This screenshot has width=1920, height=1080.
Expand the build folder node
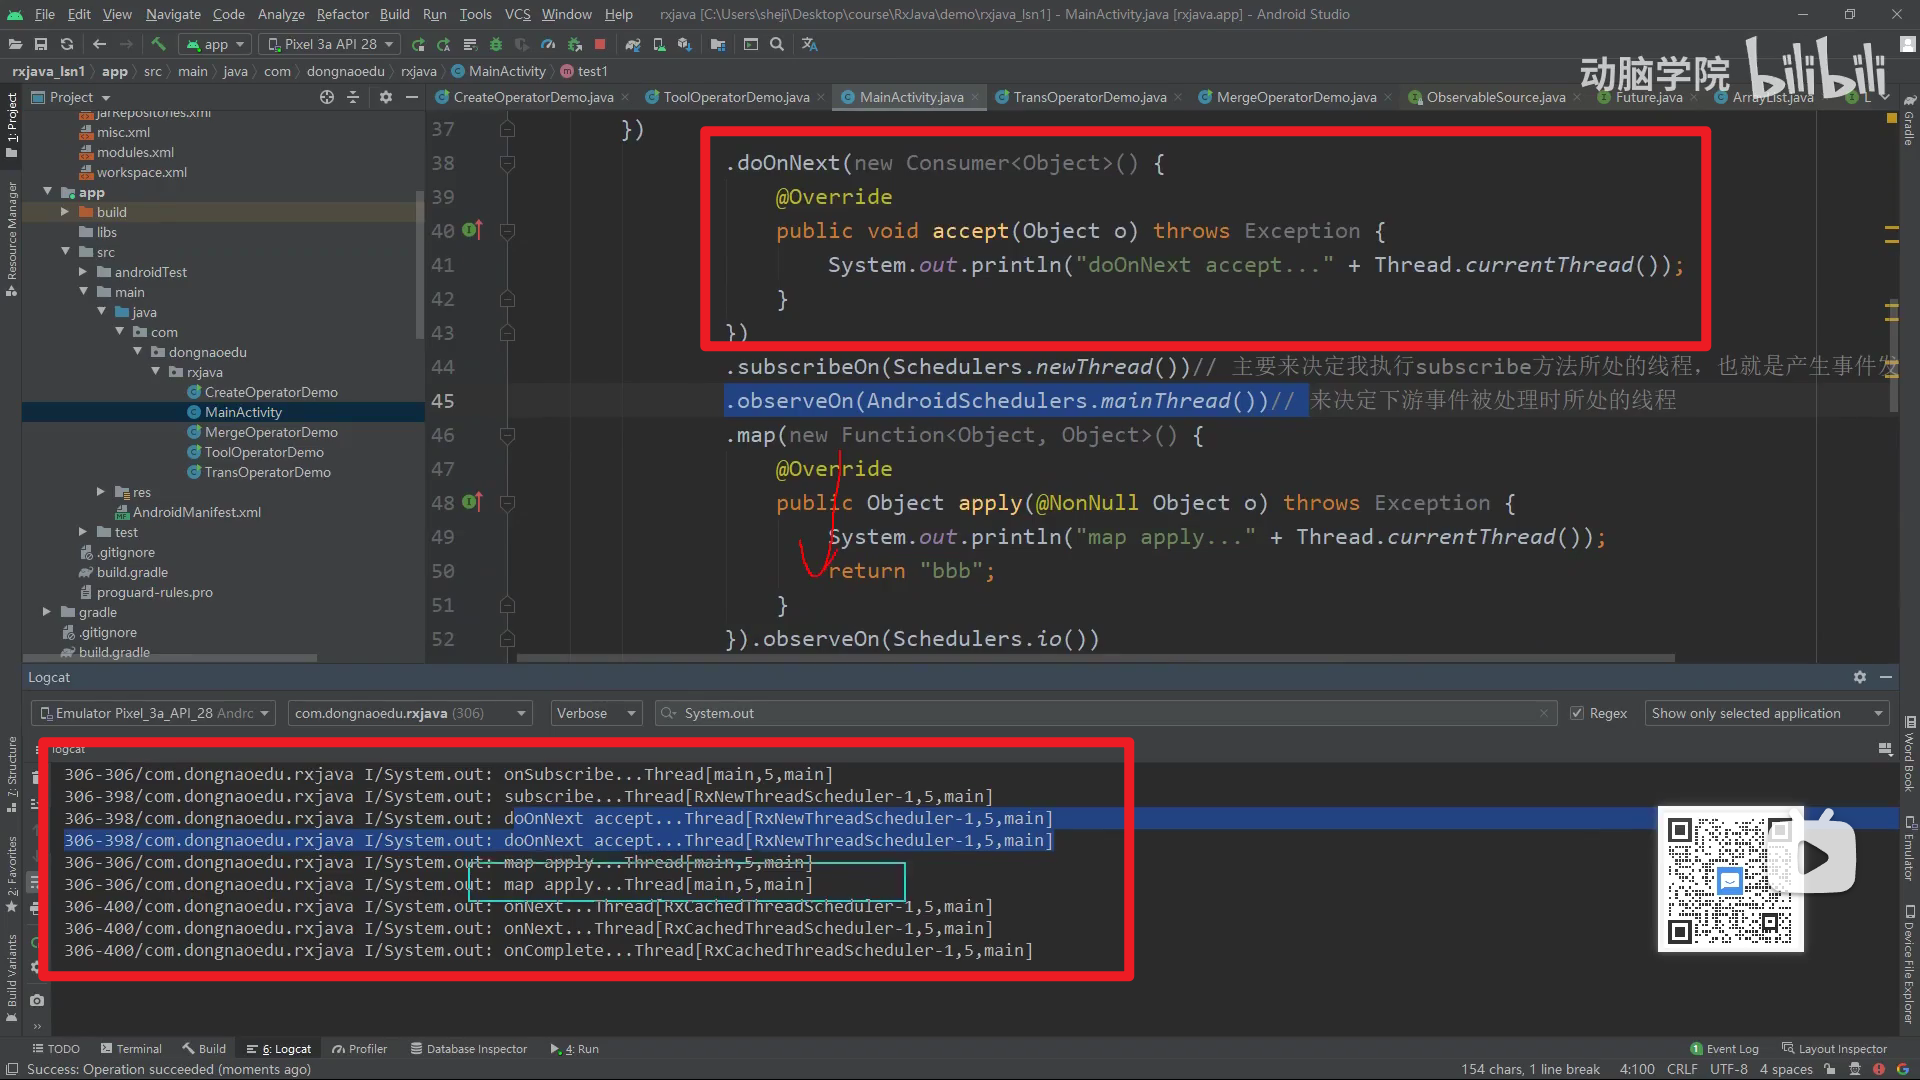(65, 212)
